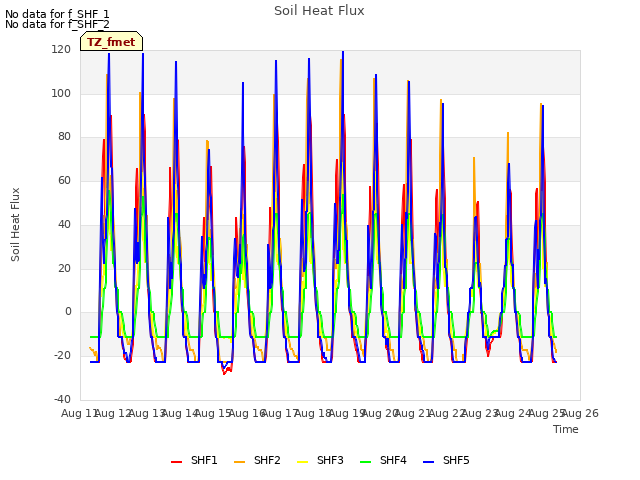Click the Time x-axis label
This screenshot has width=640, height=480.
tap(566, 429)
